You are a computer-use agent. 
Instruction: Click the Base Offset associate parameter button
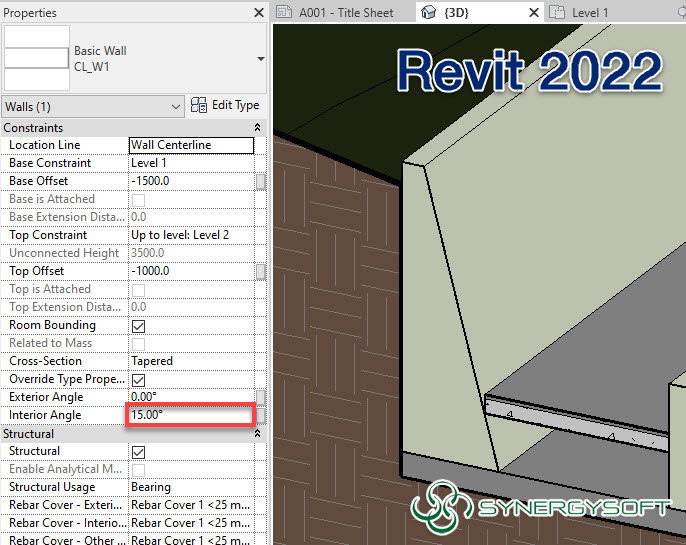tap(260, 182)
